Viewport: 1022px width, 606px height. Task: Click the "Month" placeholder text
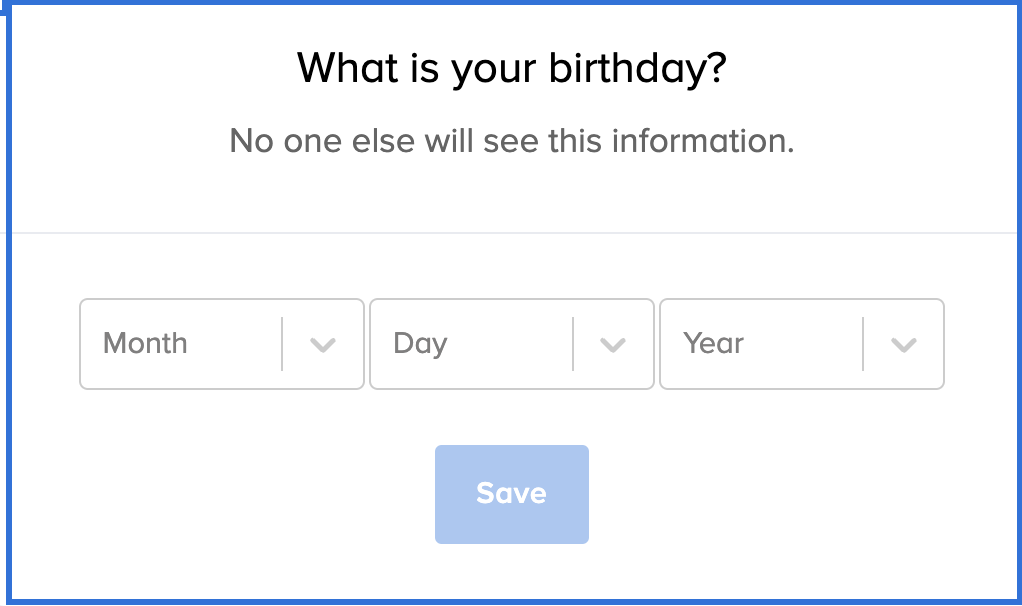coord(145,343)
